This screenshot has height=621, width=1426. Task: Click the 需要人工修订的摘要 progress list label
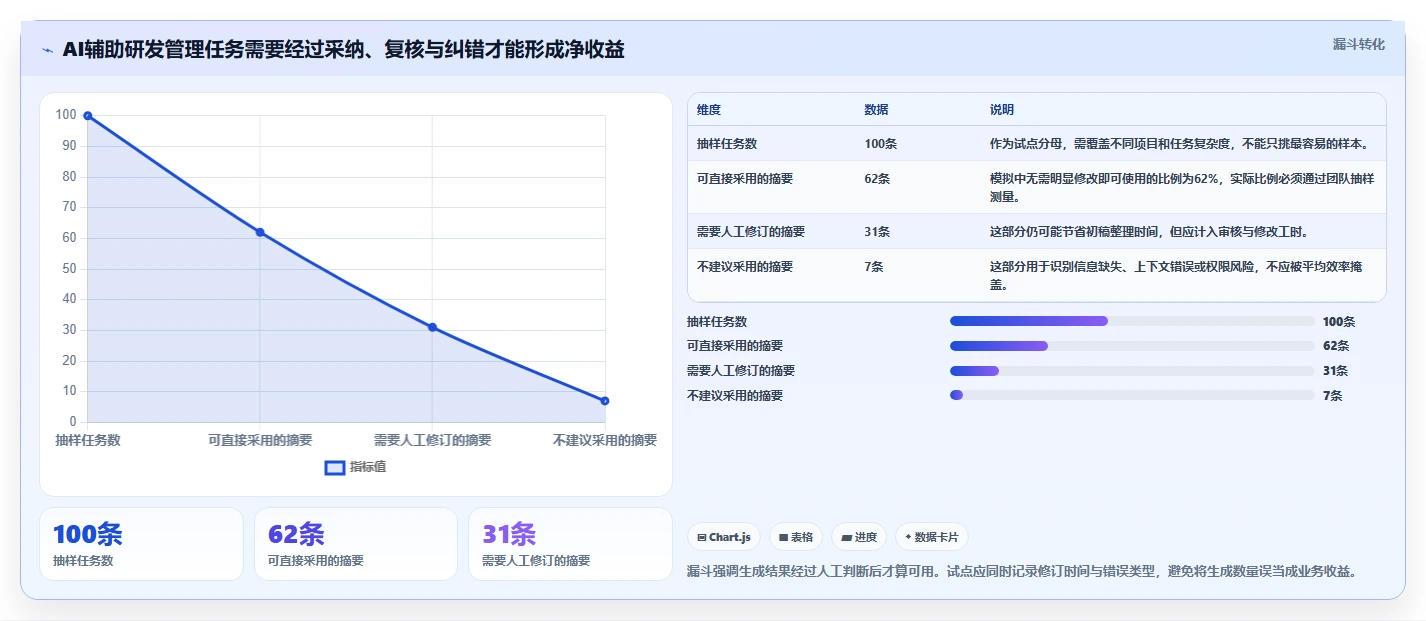741,371
